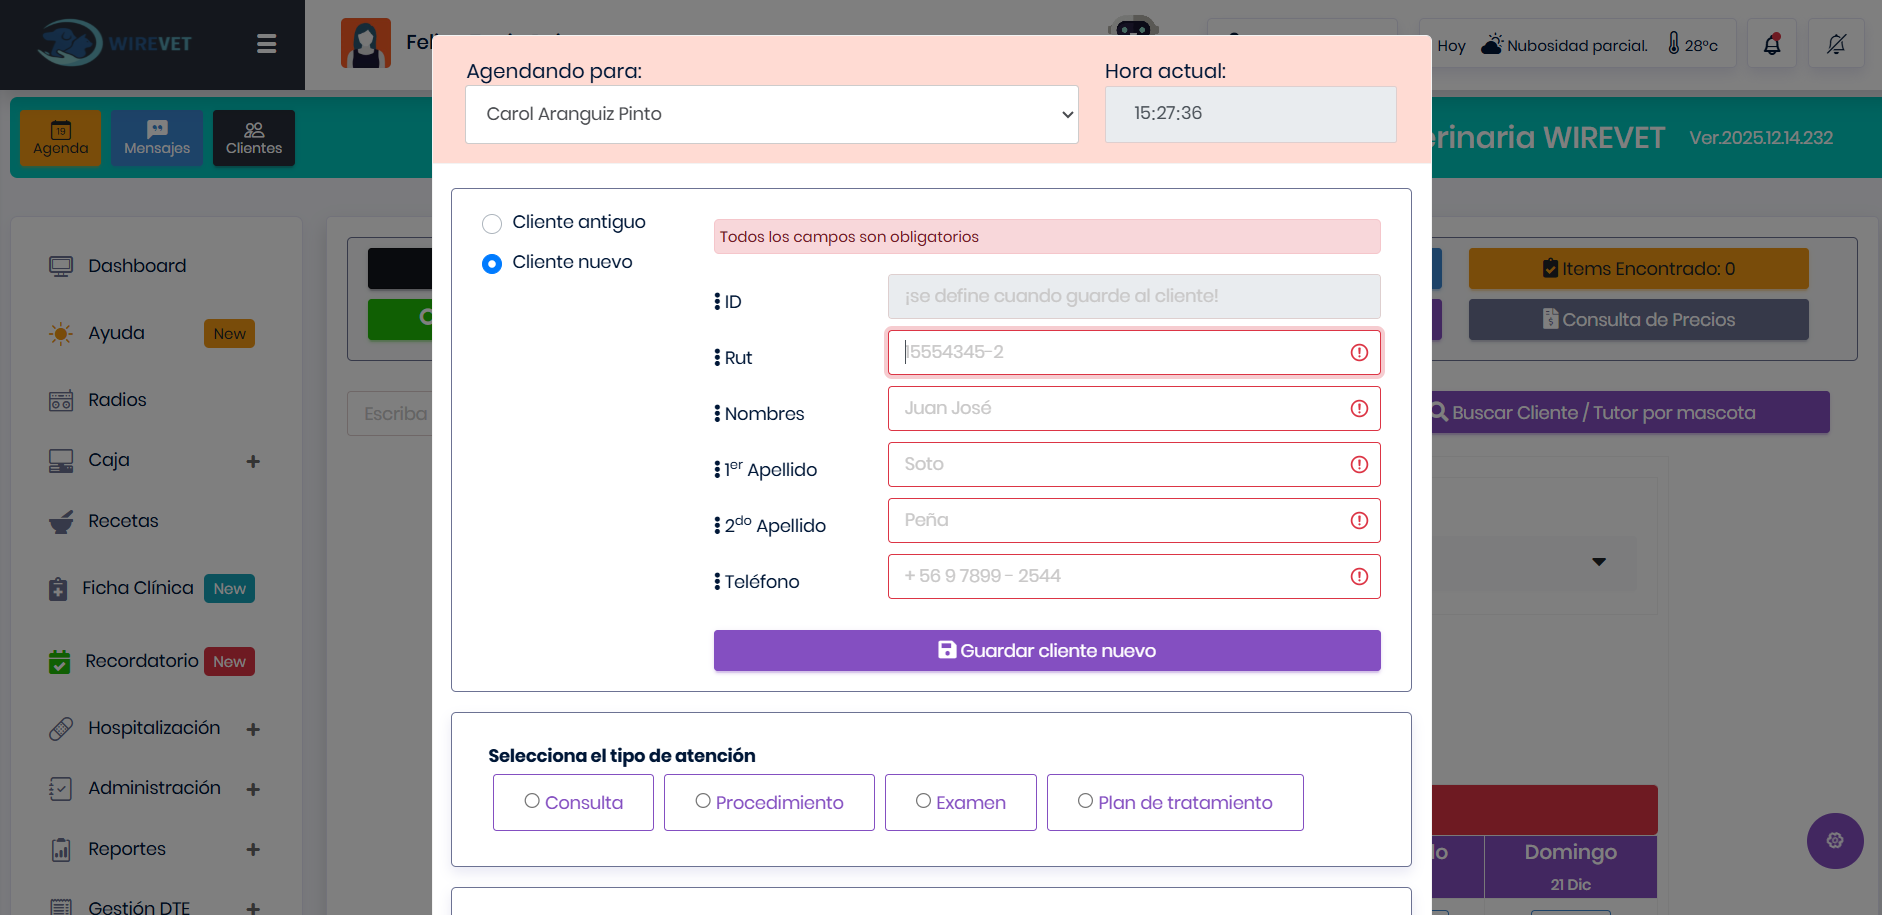1882x915 pixels.
Task: Click the hamburger menu beside the WIREVET logo
Action: [x=266, y=44]
